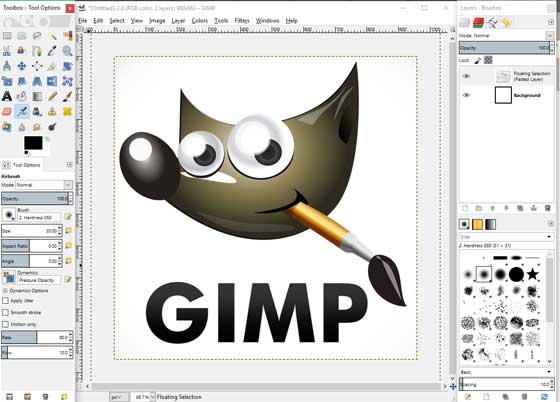Viewport: 560px width, 402px height.
Task: Open the Airbrush Mode dropdown
Action: (44, 185)
